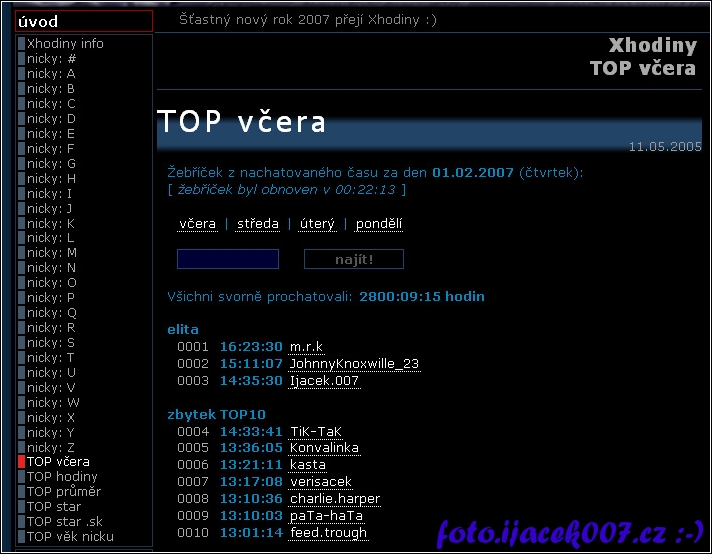Viewport: 712px width, 554px height.
Task: Select the TOP včera sidebar entry
Action: click(58, 462)
